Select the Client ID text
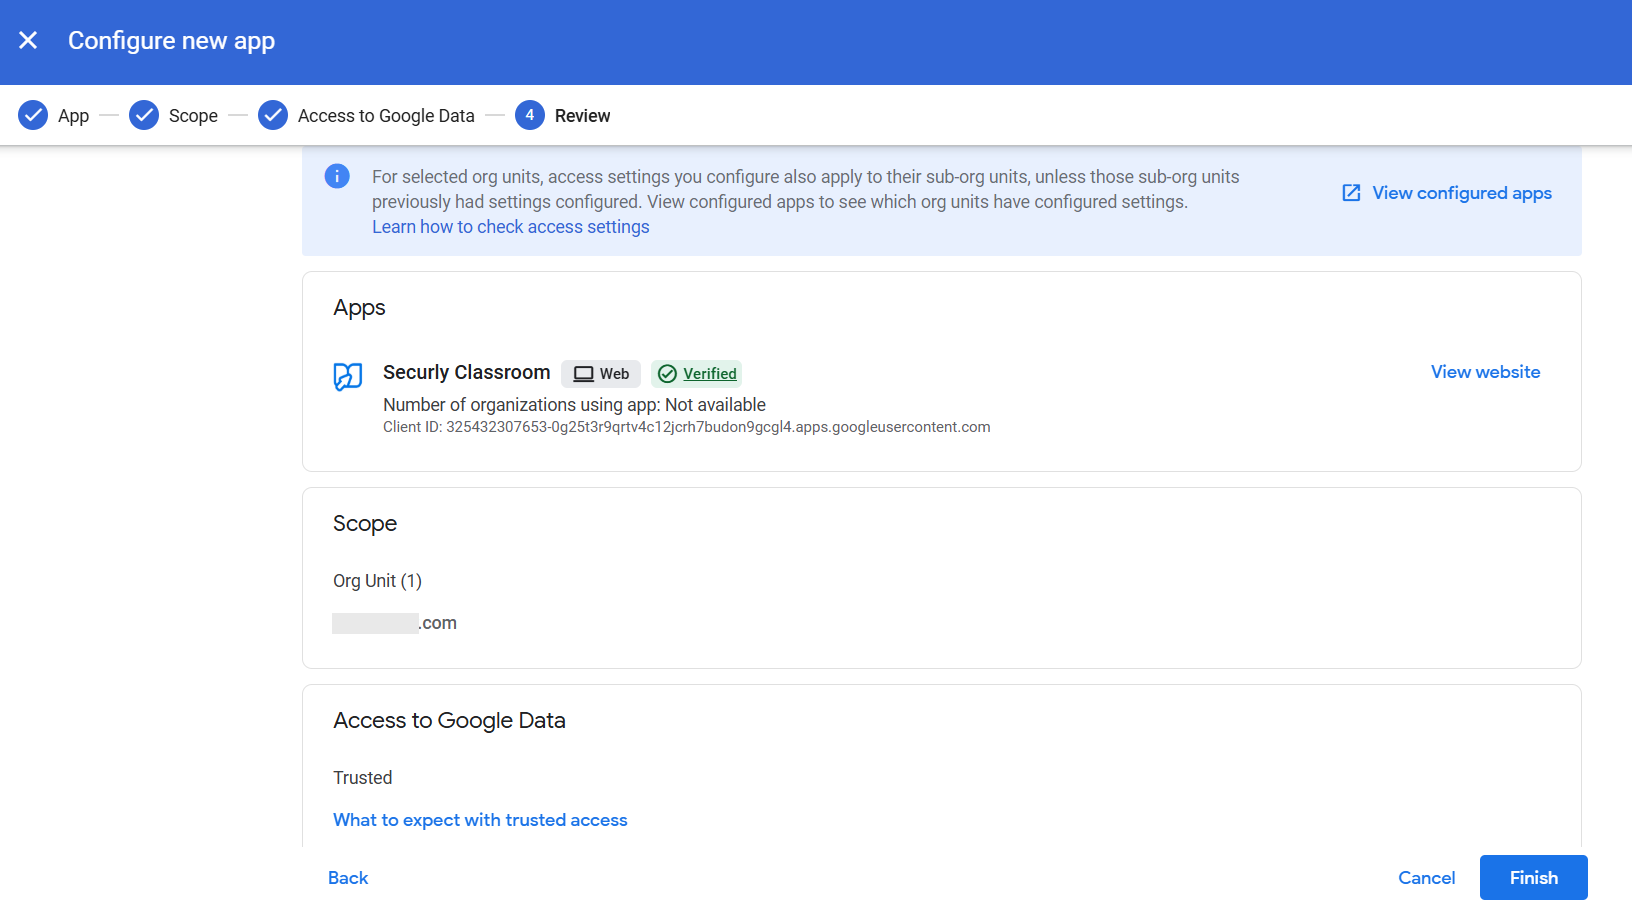The width and height of the screenshot is (1632, 915). pyautogui.click(x=686, y=427)
